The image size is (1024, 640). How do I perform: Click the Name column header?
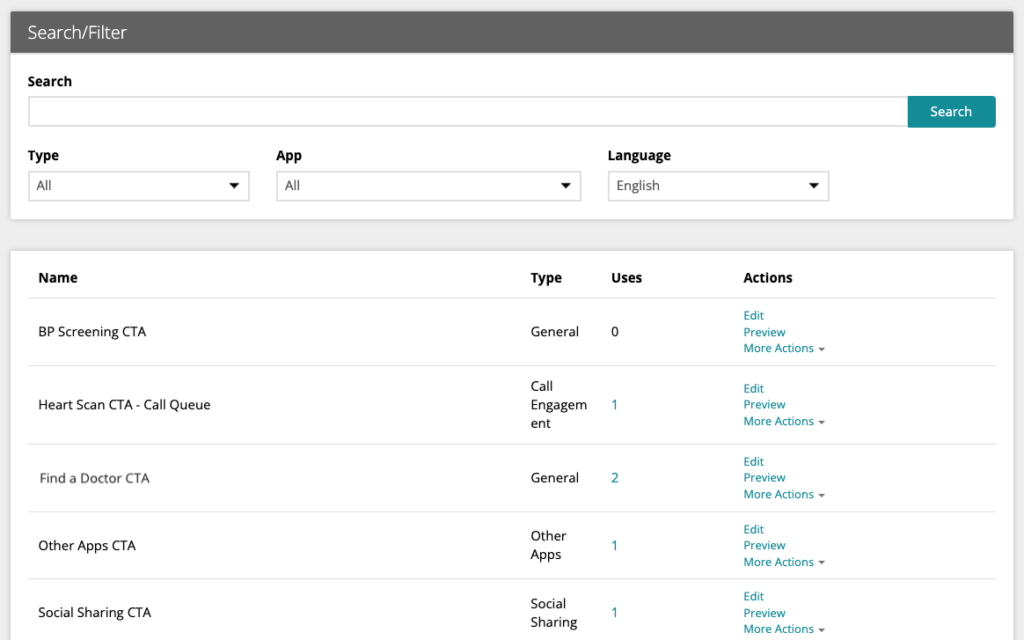57,278
